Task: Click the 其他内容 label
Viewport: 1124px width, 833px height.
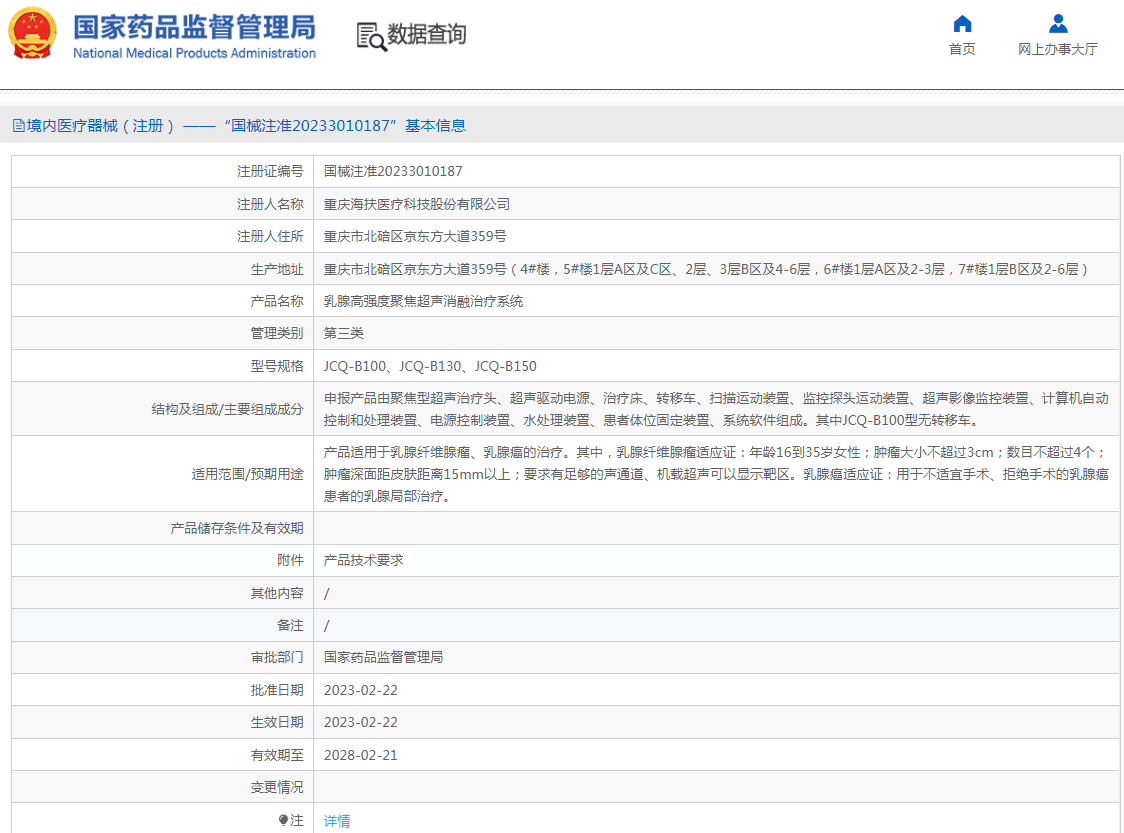Action: coord(277,594)
